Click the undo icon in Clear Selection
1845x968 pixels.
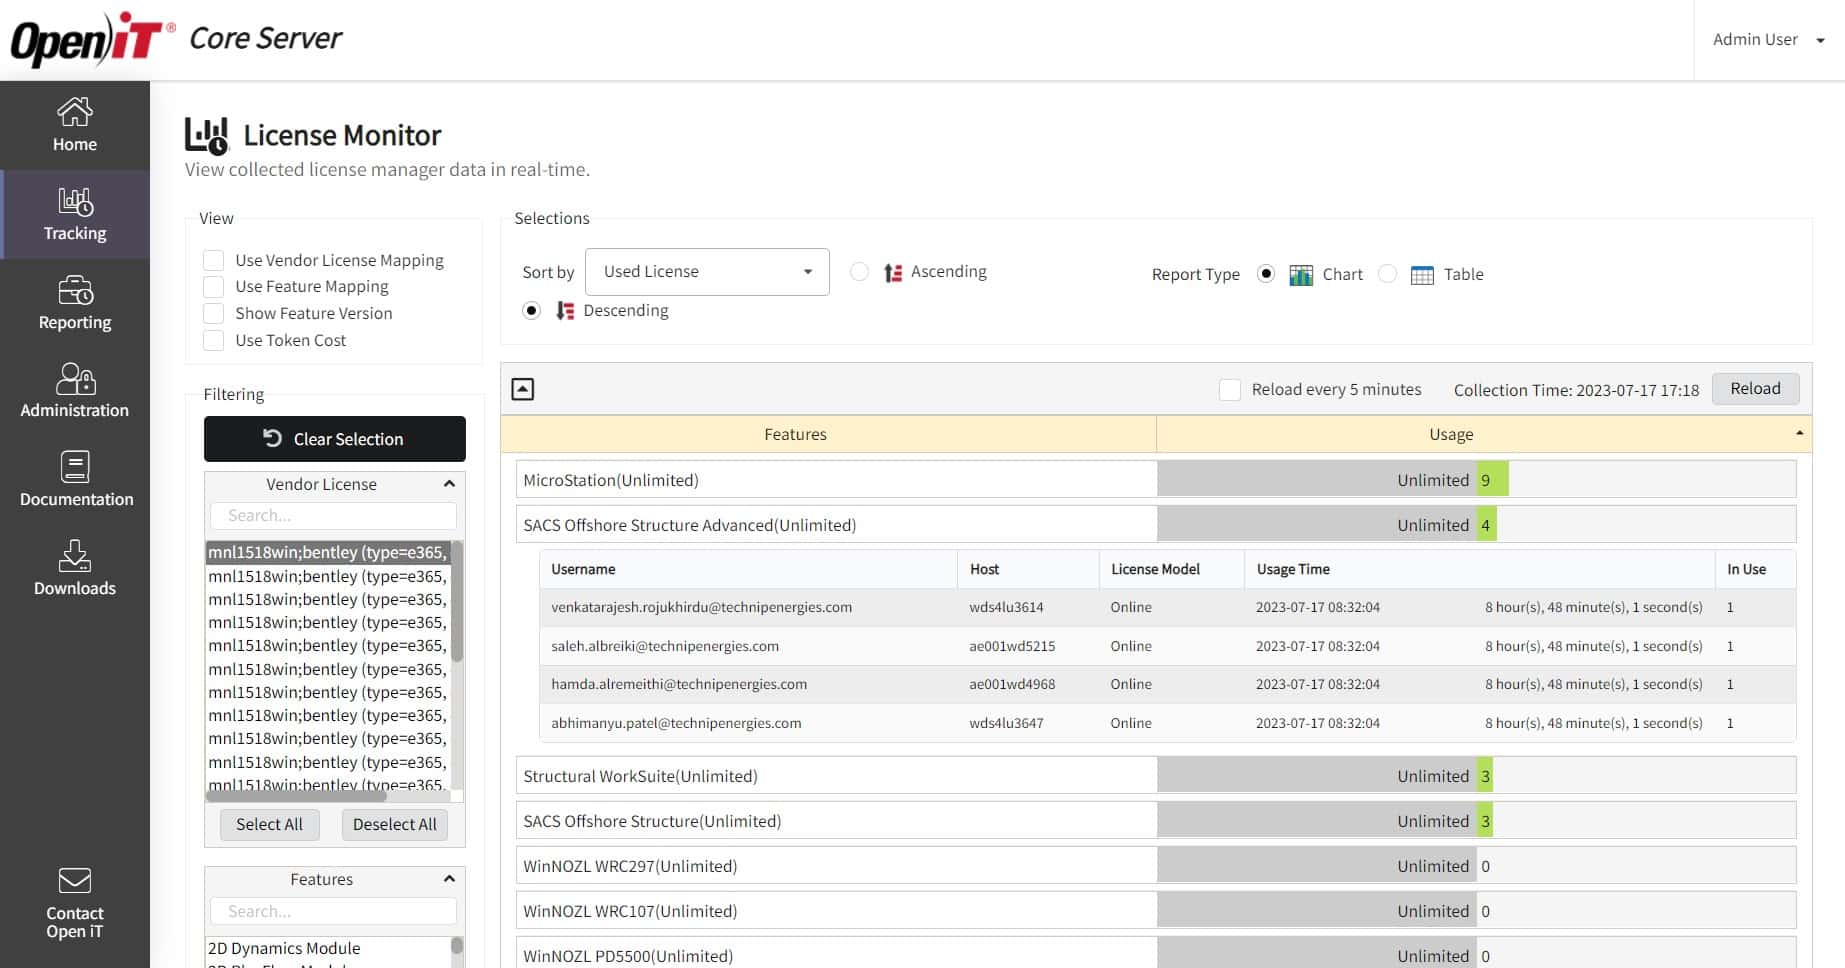click(x=272, y=438)
